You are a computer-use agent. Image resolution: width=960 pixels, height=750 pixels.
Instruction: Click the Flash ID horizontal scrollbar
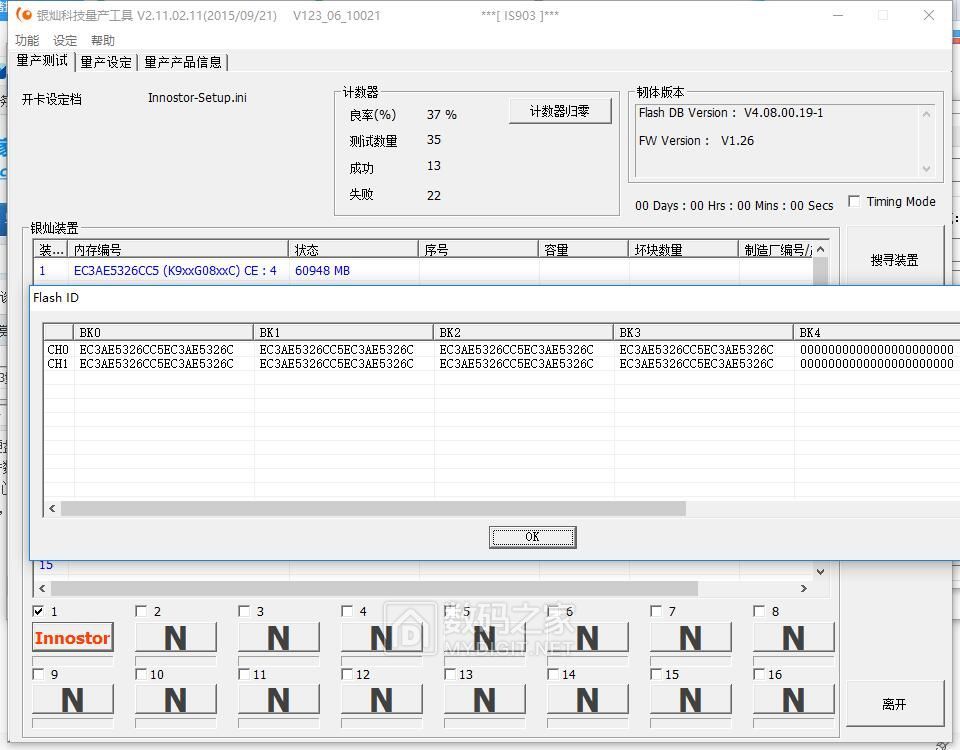pos(372,509)
